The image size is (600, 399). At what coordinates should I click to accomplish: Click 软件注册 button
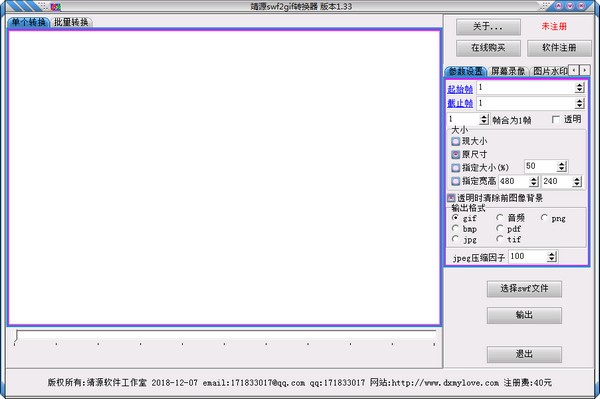click(x=559, y=48)
